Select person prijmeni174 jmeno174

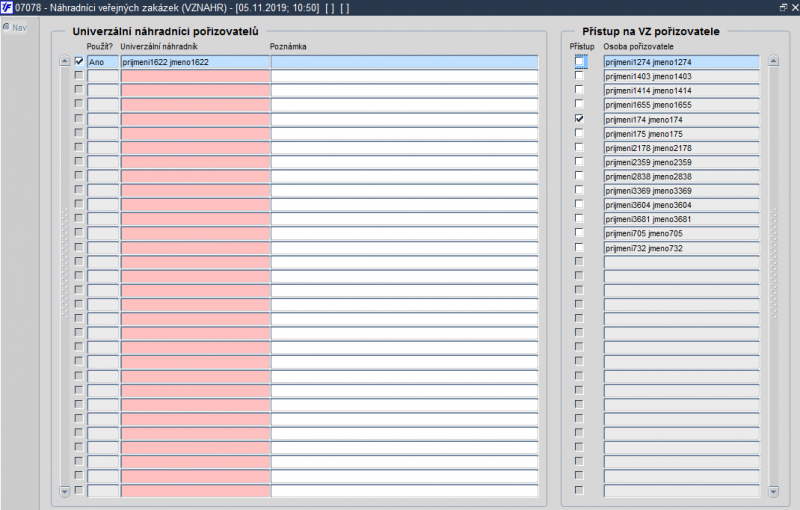point(681,120)
